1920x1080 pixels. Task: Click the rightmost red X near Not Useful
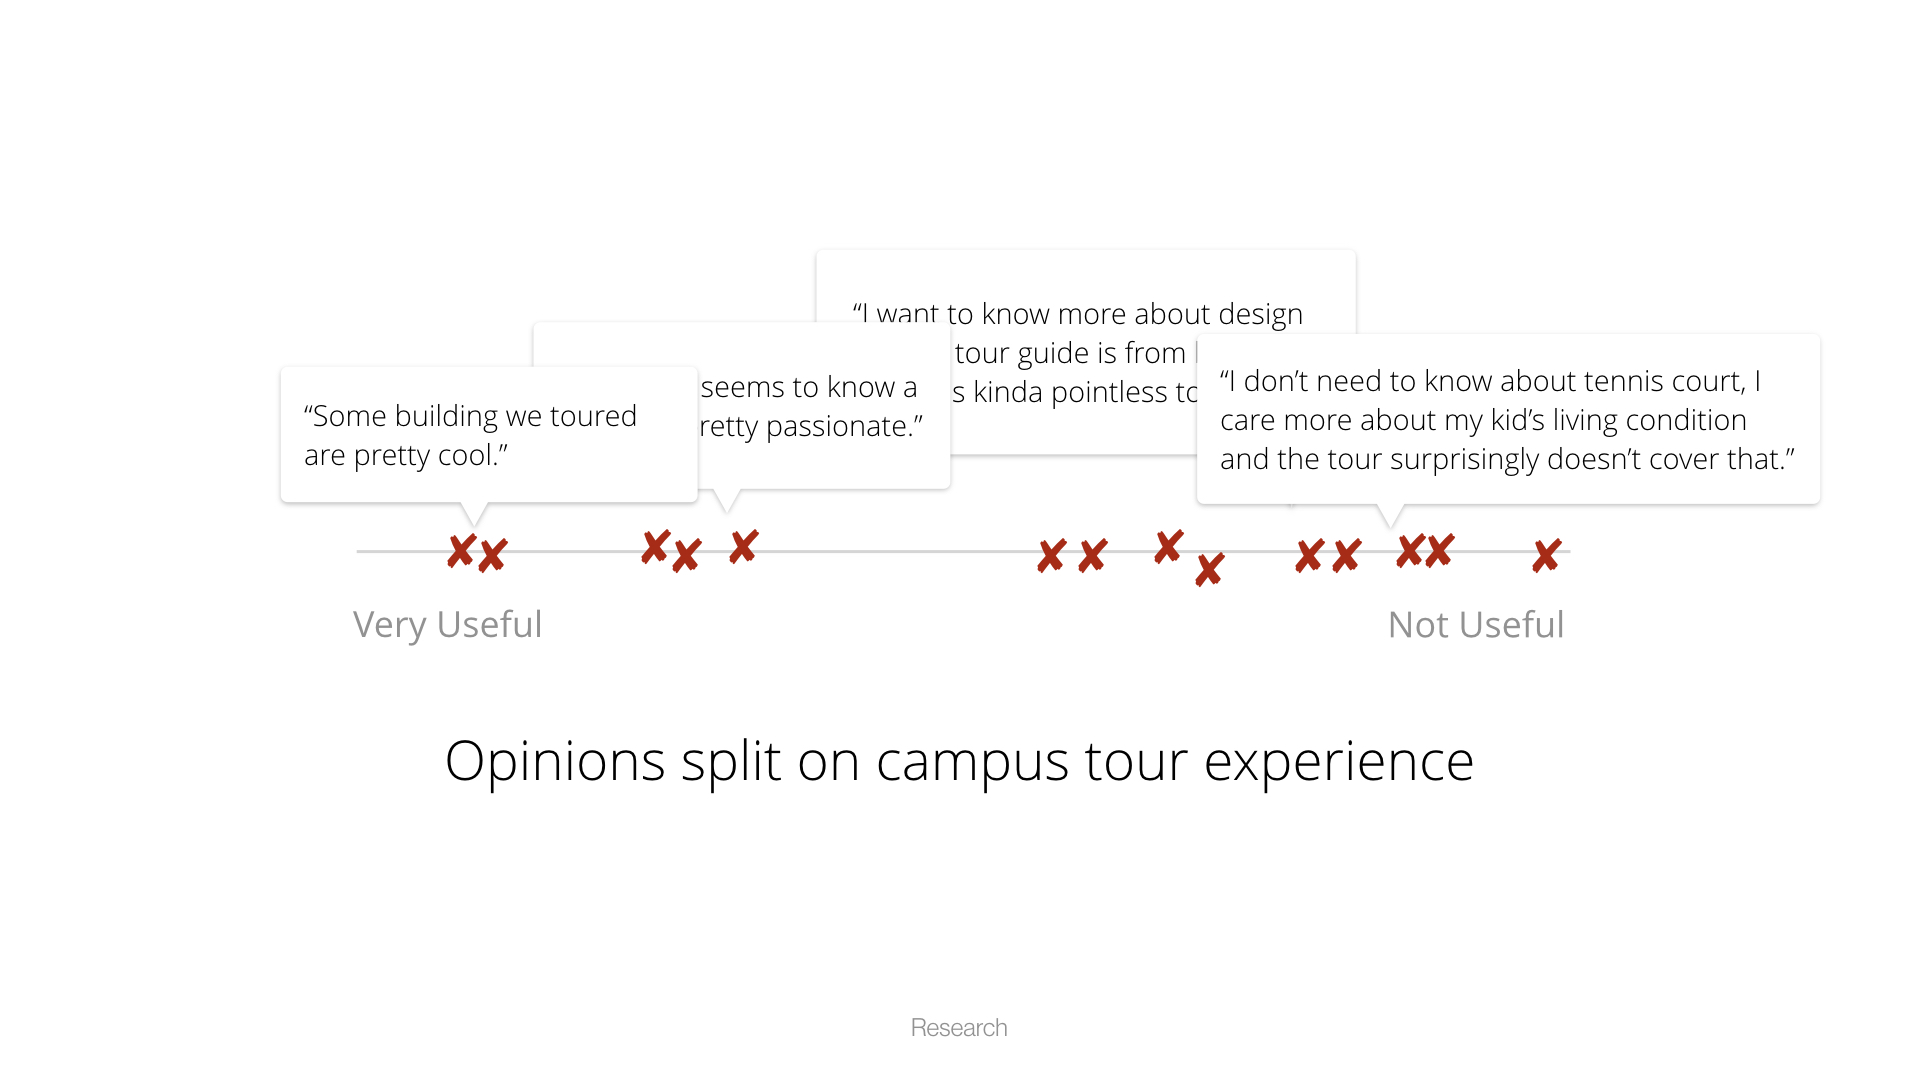click(x=1546, y=555)
